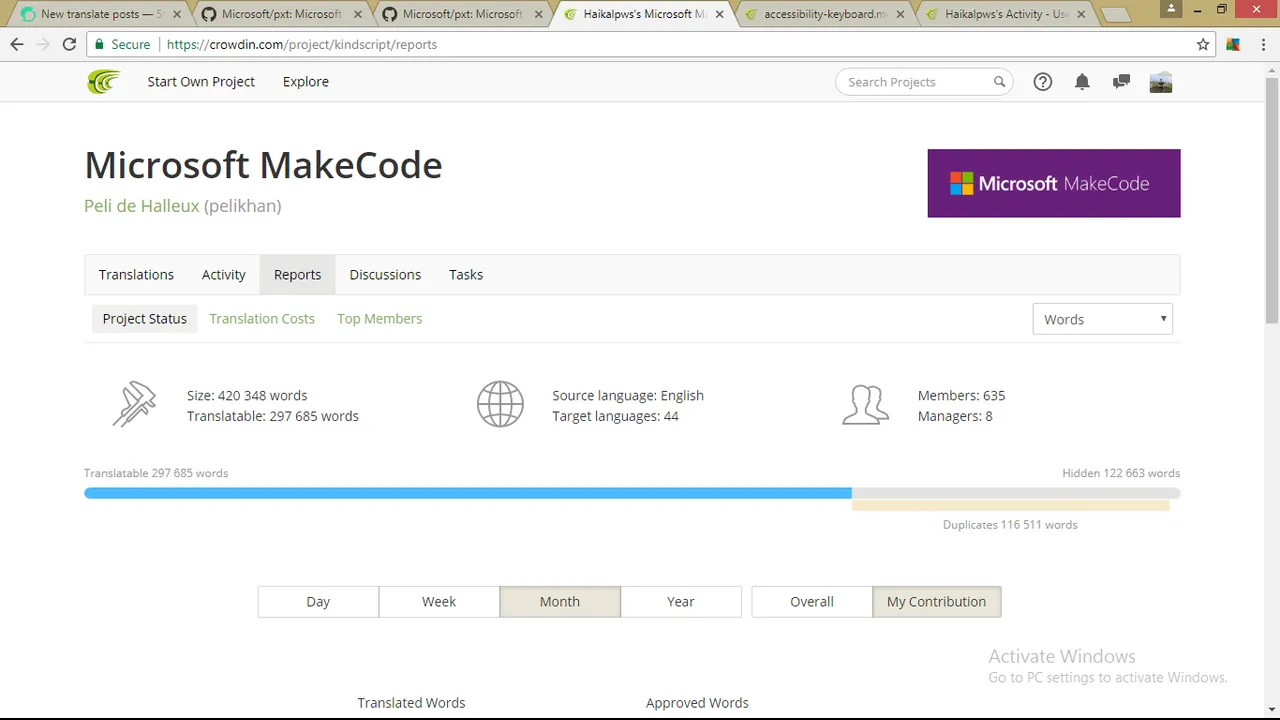The width and height of the screenshot is (1280, 720).
Task: Open the help question mark icon
Action: 1043,82
